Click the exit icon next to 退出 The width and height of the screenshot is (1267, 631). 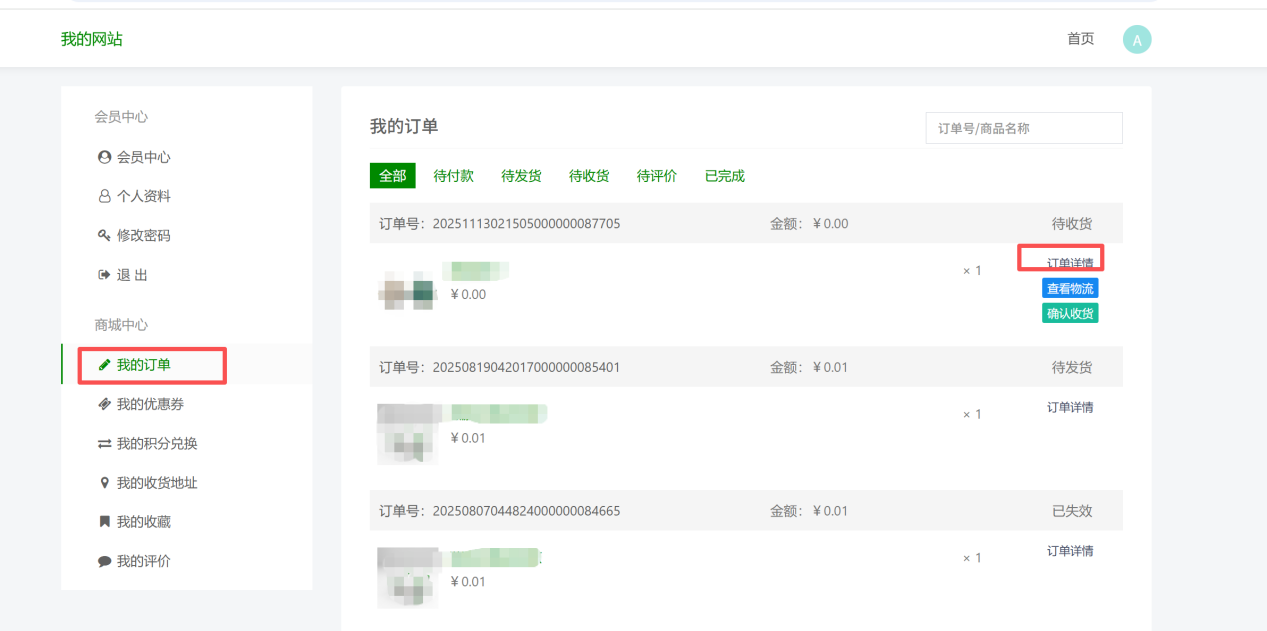pyautogui.click(x=104, y=274)
